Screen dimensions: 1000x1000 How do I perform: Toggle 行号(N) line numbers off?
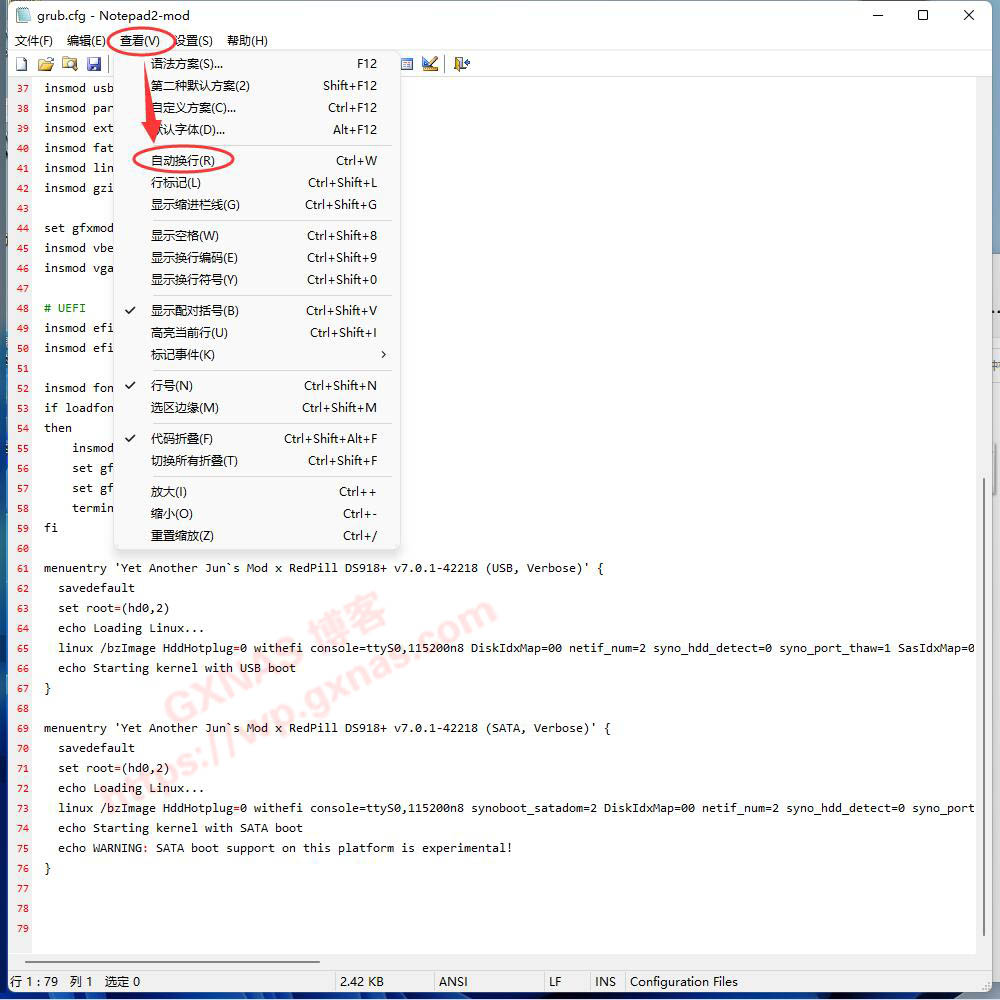[x=172, y=386]
